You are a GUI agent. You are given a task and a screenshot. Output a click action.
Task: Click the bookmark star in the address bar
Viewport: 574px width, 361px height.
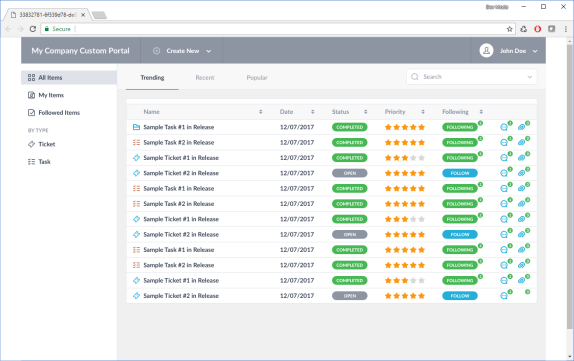click(509, 29)
